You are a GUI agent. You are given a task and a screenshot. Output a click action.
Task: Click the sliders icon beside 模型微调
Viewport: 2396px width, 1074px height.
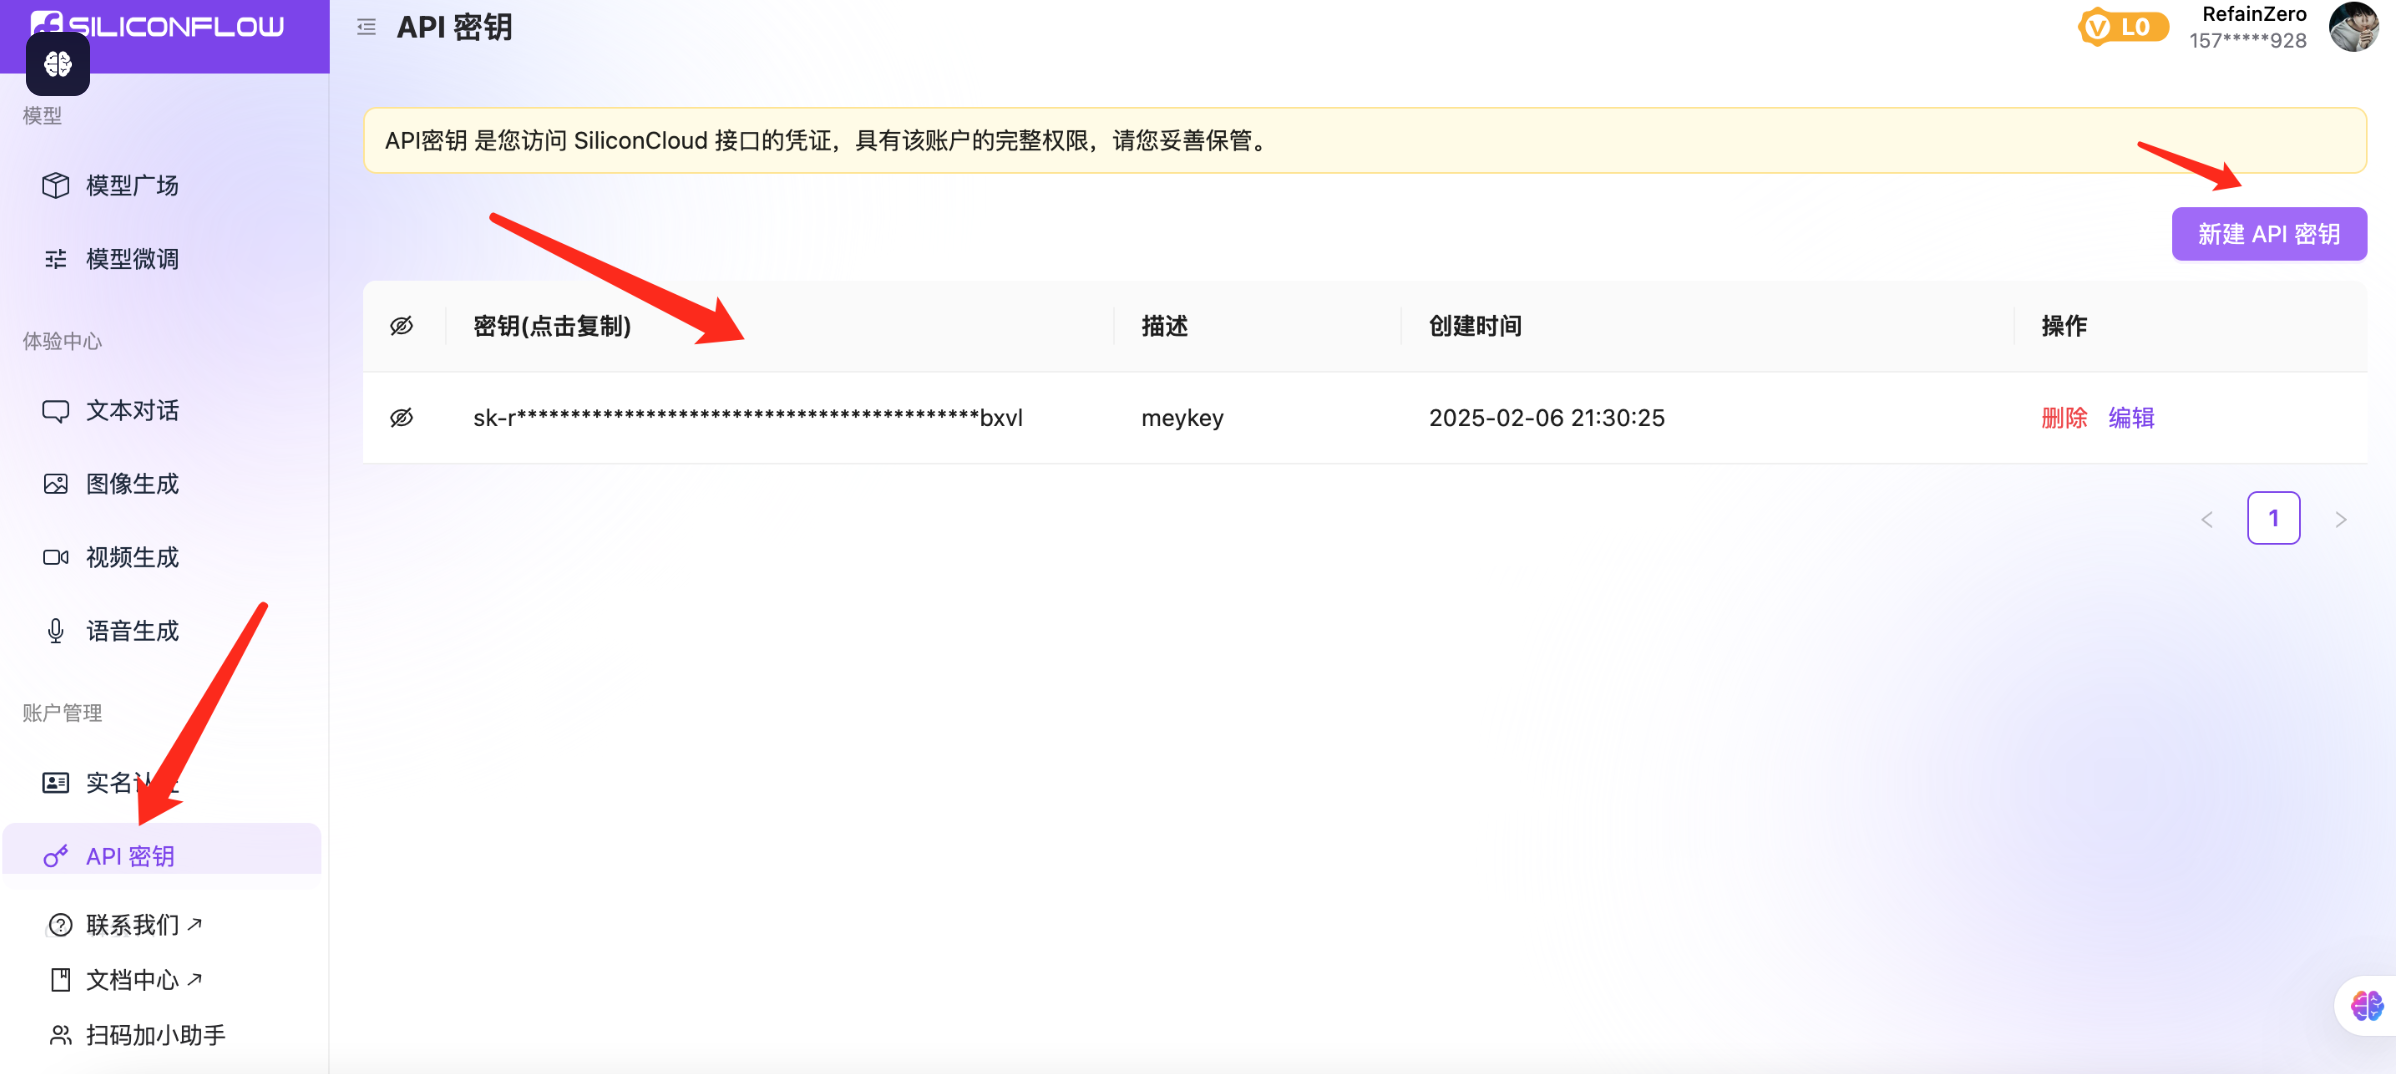point(56,259)
